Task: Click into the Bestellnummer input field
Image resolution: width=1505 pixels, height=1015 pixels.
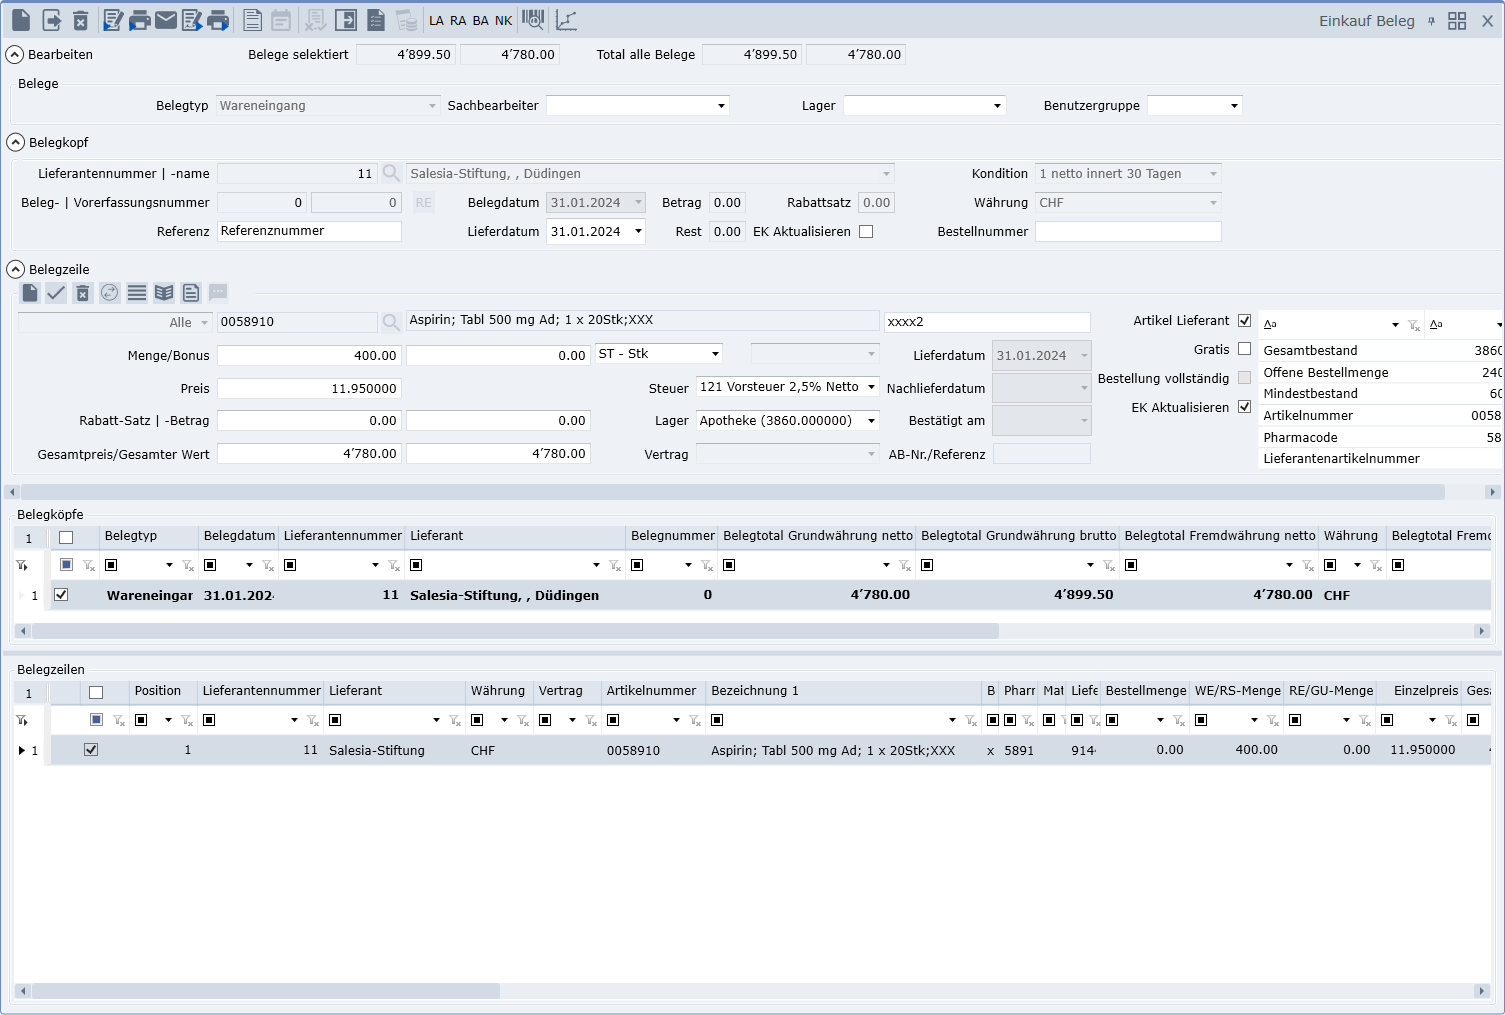Action: click(1127, 231)
